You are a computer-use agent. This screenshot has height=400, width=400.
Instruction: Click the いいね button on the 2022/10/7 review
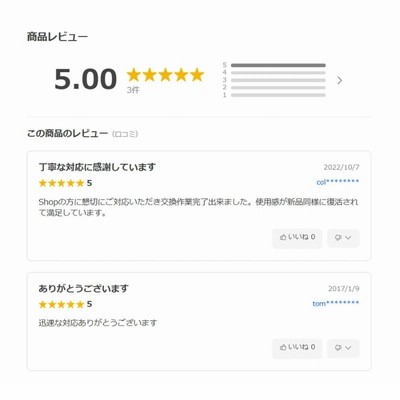(x=297, y=238)
